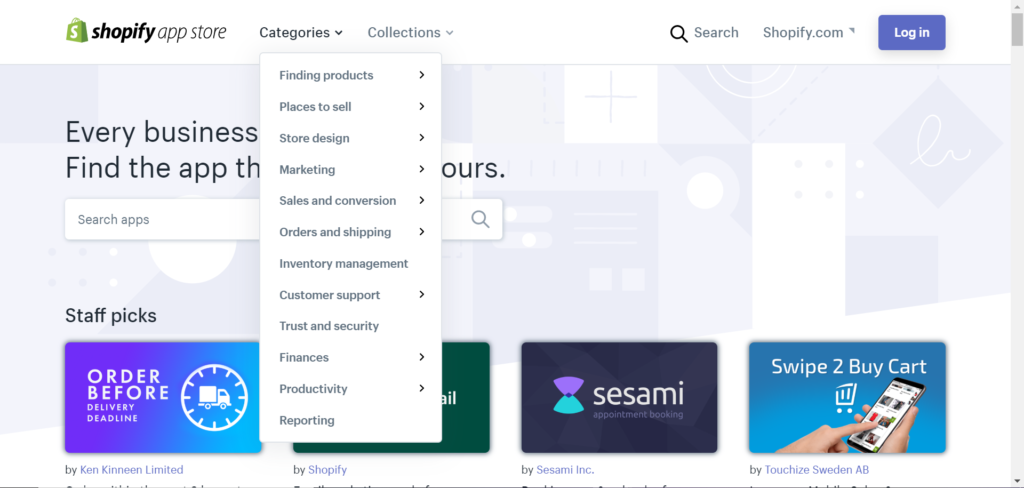Viewport: 1024px width, 488px height.
Task: Open the Sesami Inc. developer link
Action: [565, 470]
